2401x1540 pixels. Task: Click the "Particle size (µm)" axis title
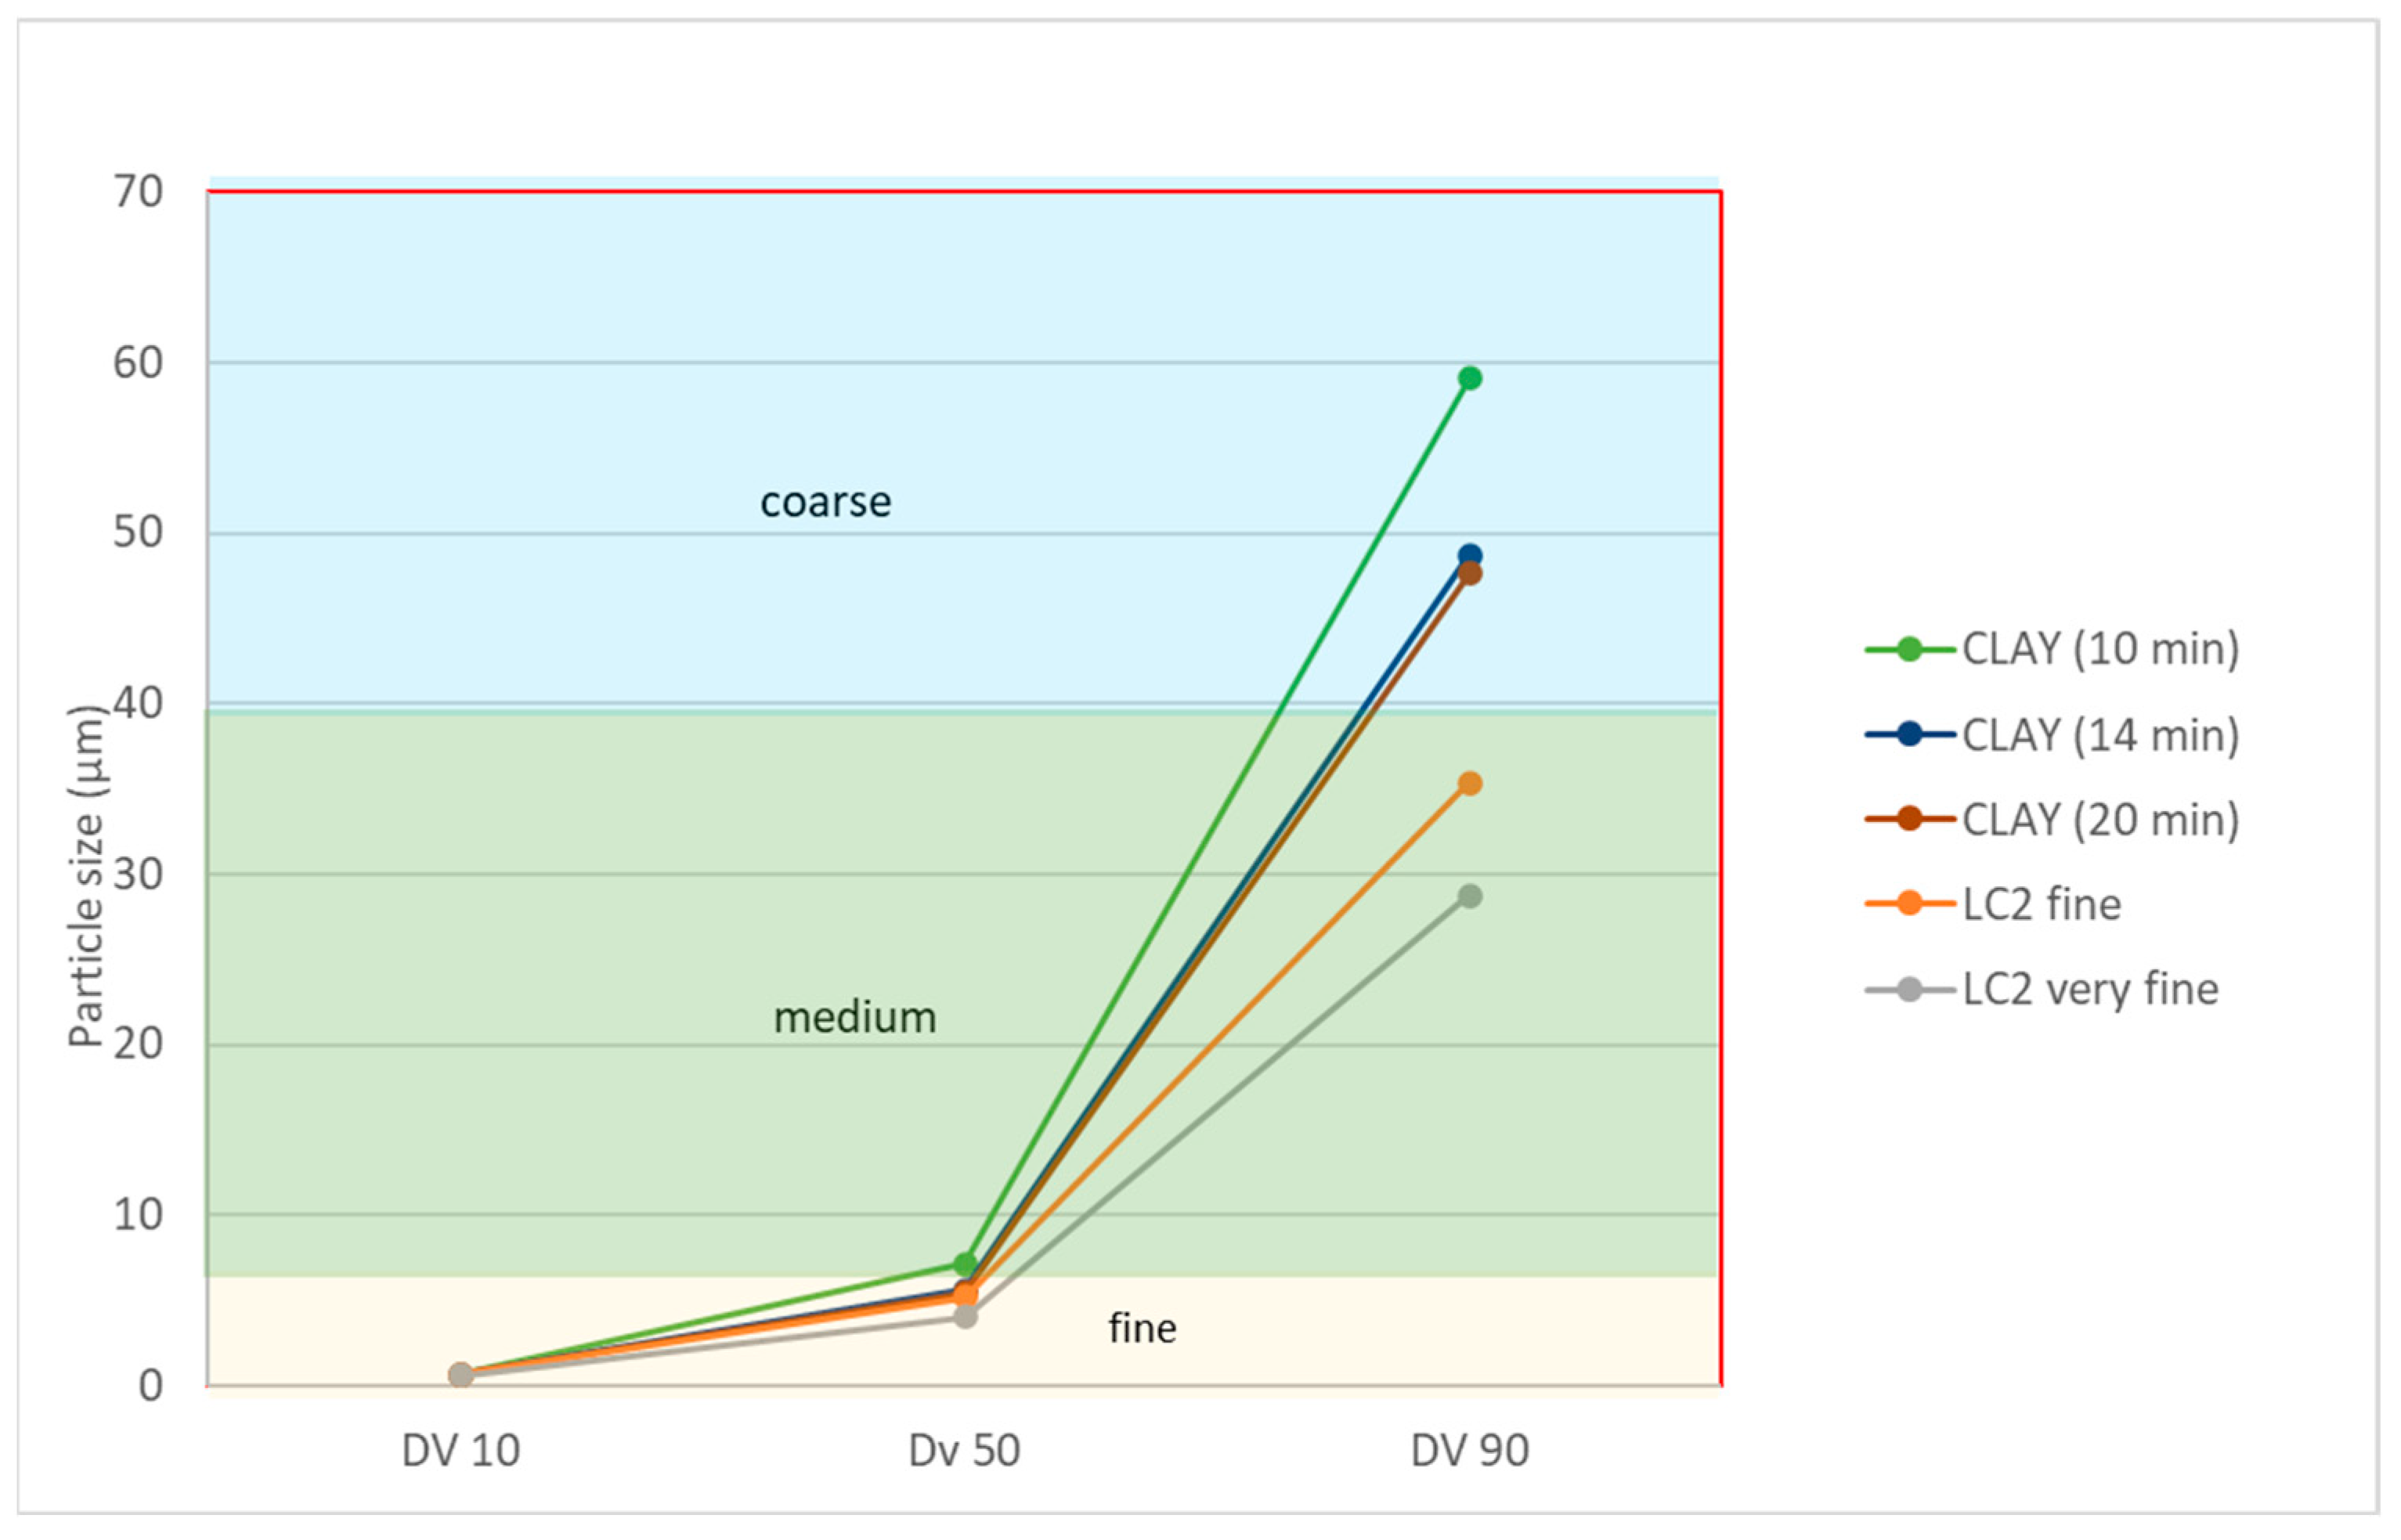[x=87, y=876]
